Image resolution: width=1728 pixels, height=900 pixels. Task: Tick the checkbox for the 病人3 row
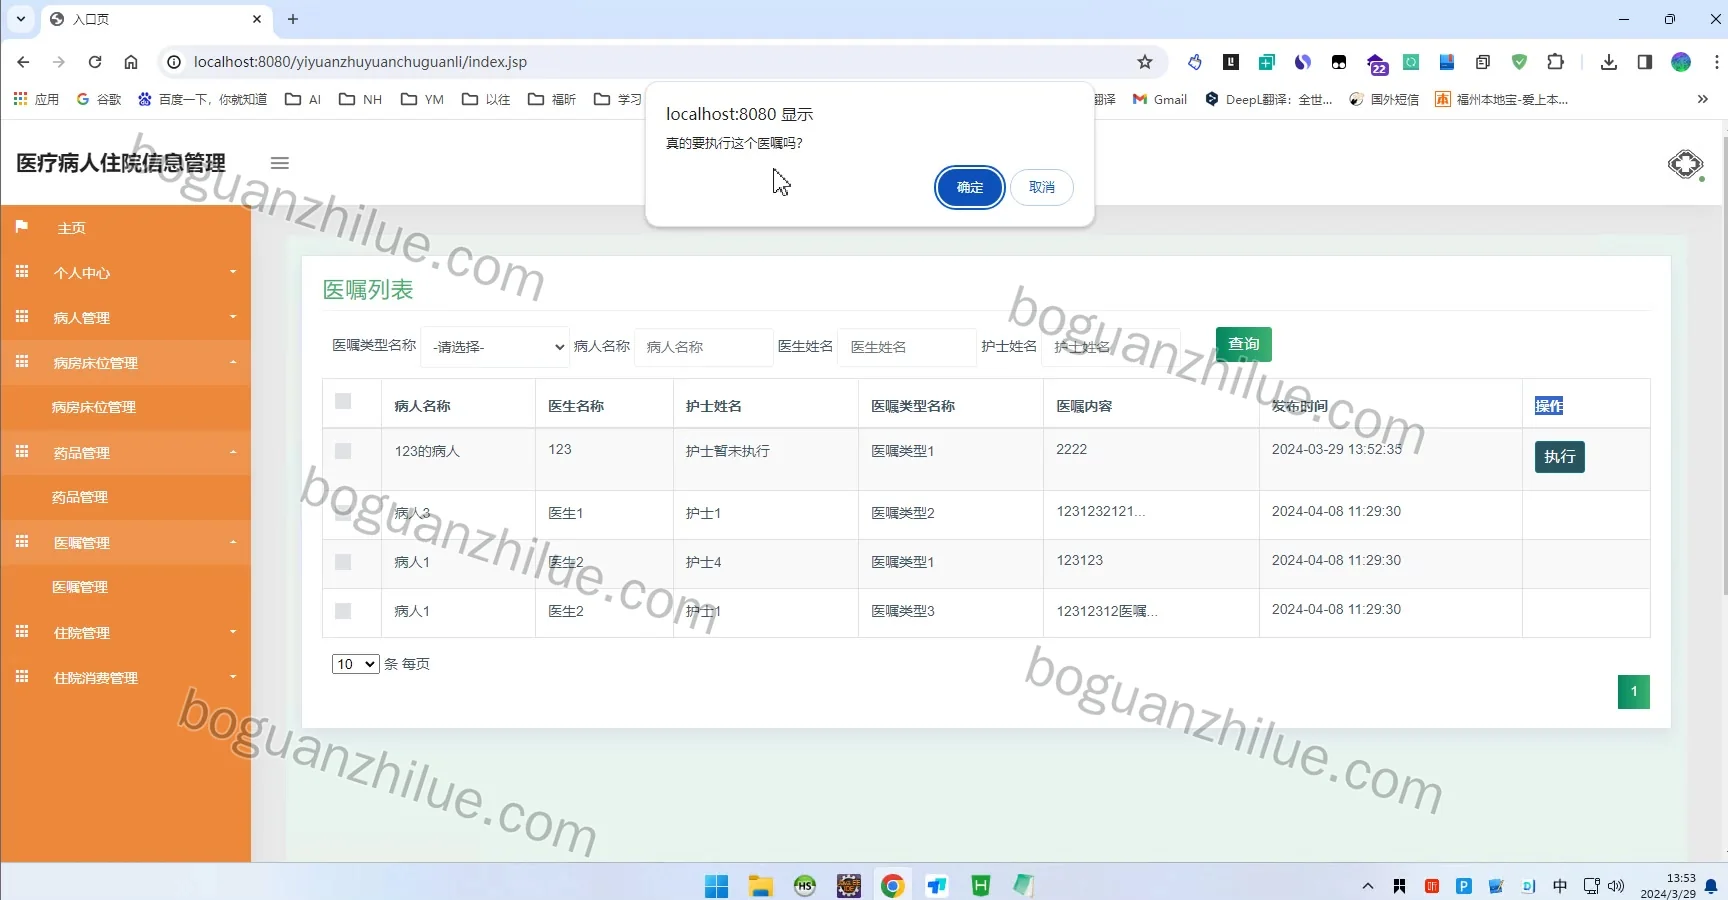click(343, 513)
